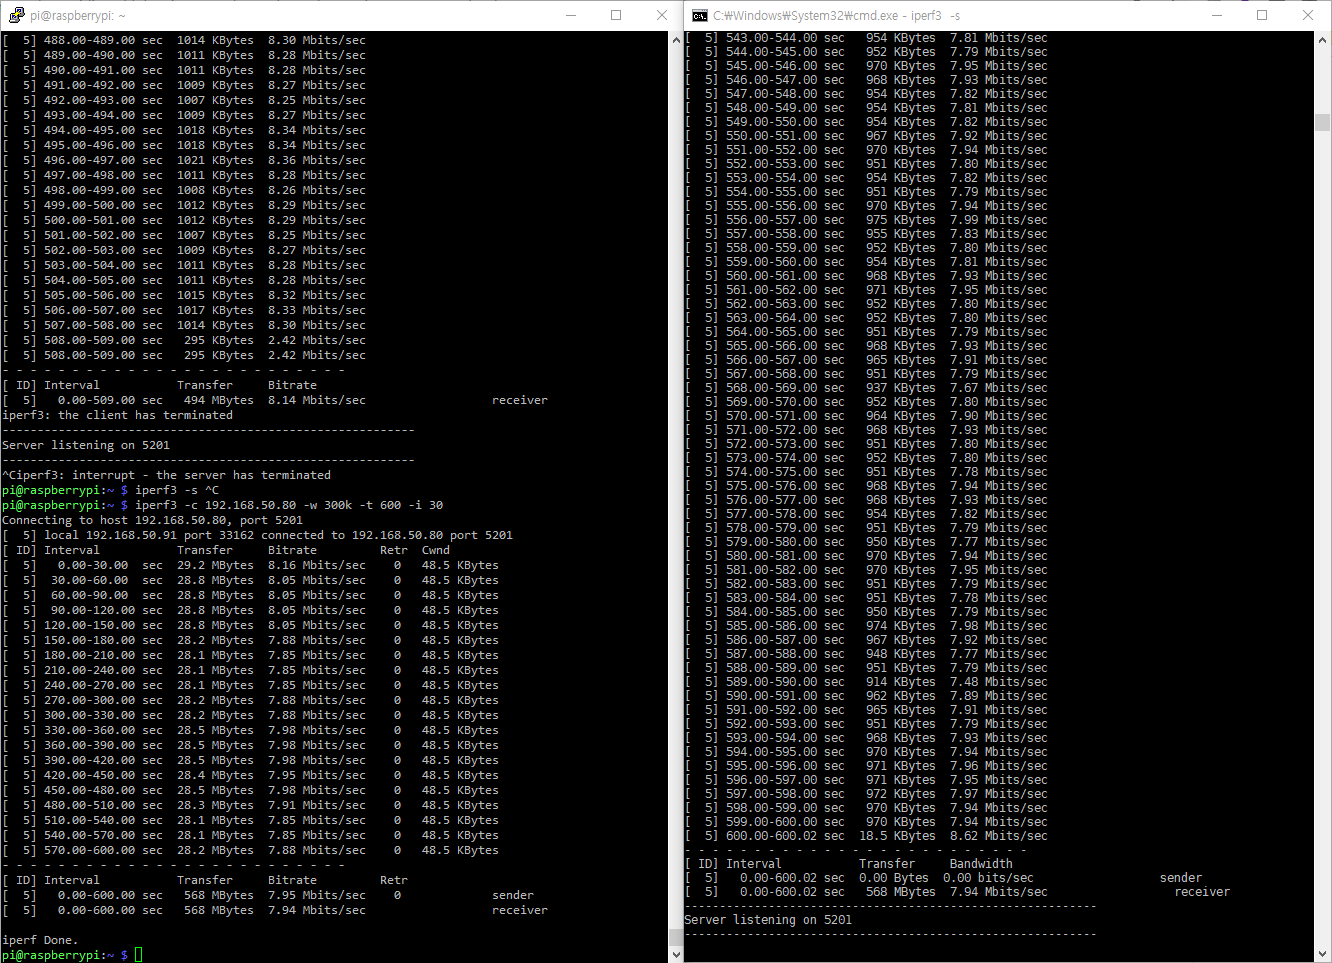Minimize the left PuTTY terminal window
Screen dimensions: 1332x963
[x=571, y=15]
